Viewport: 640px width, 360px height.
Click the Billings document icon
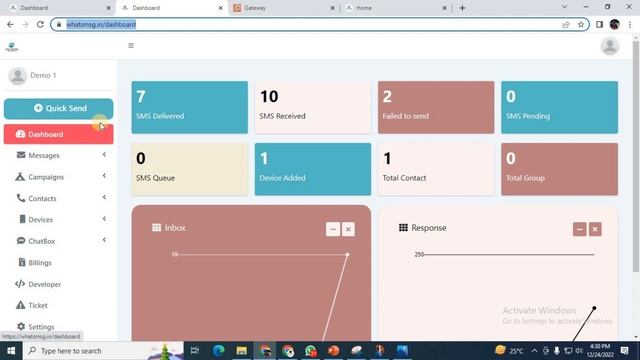click(x=22, y=262)
